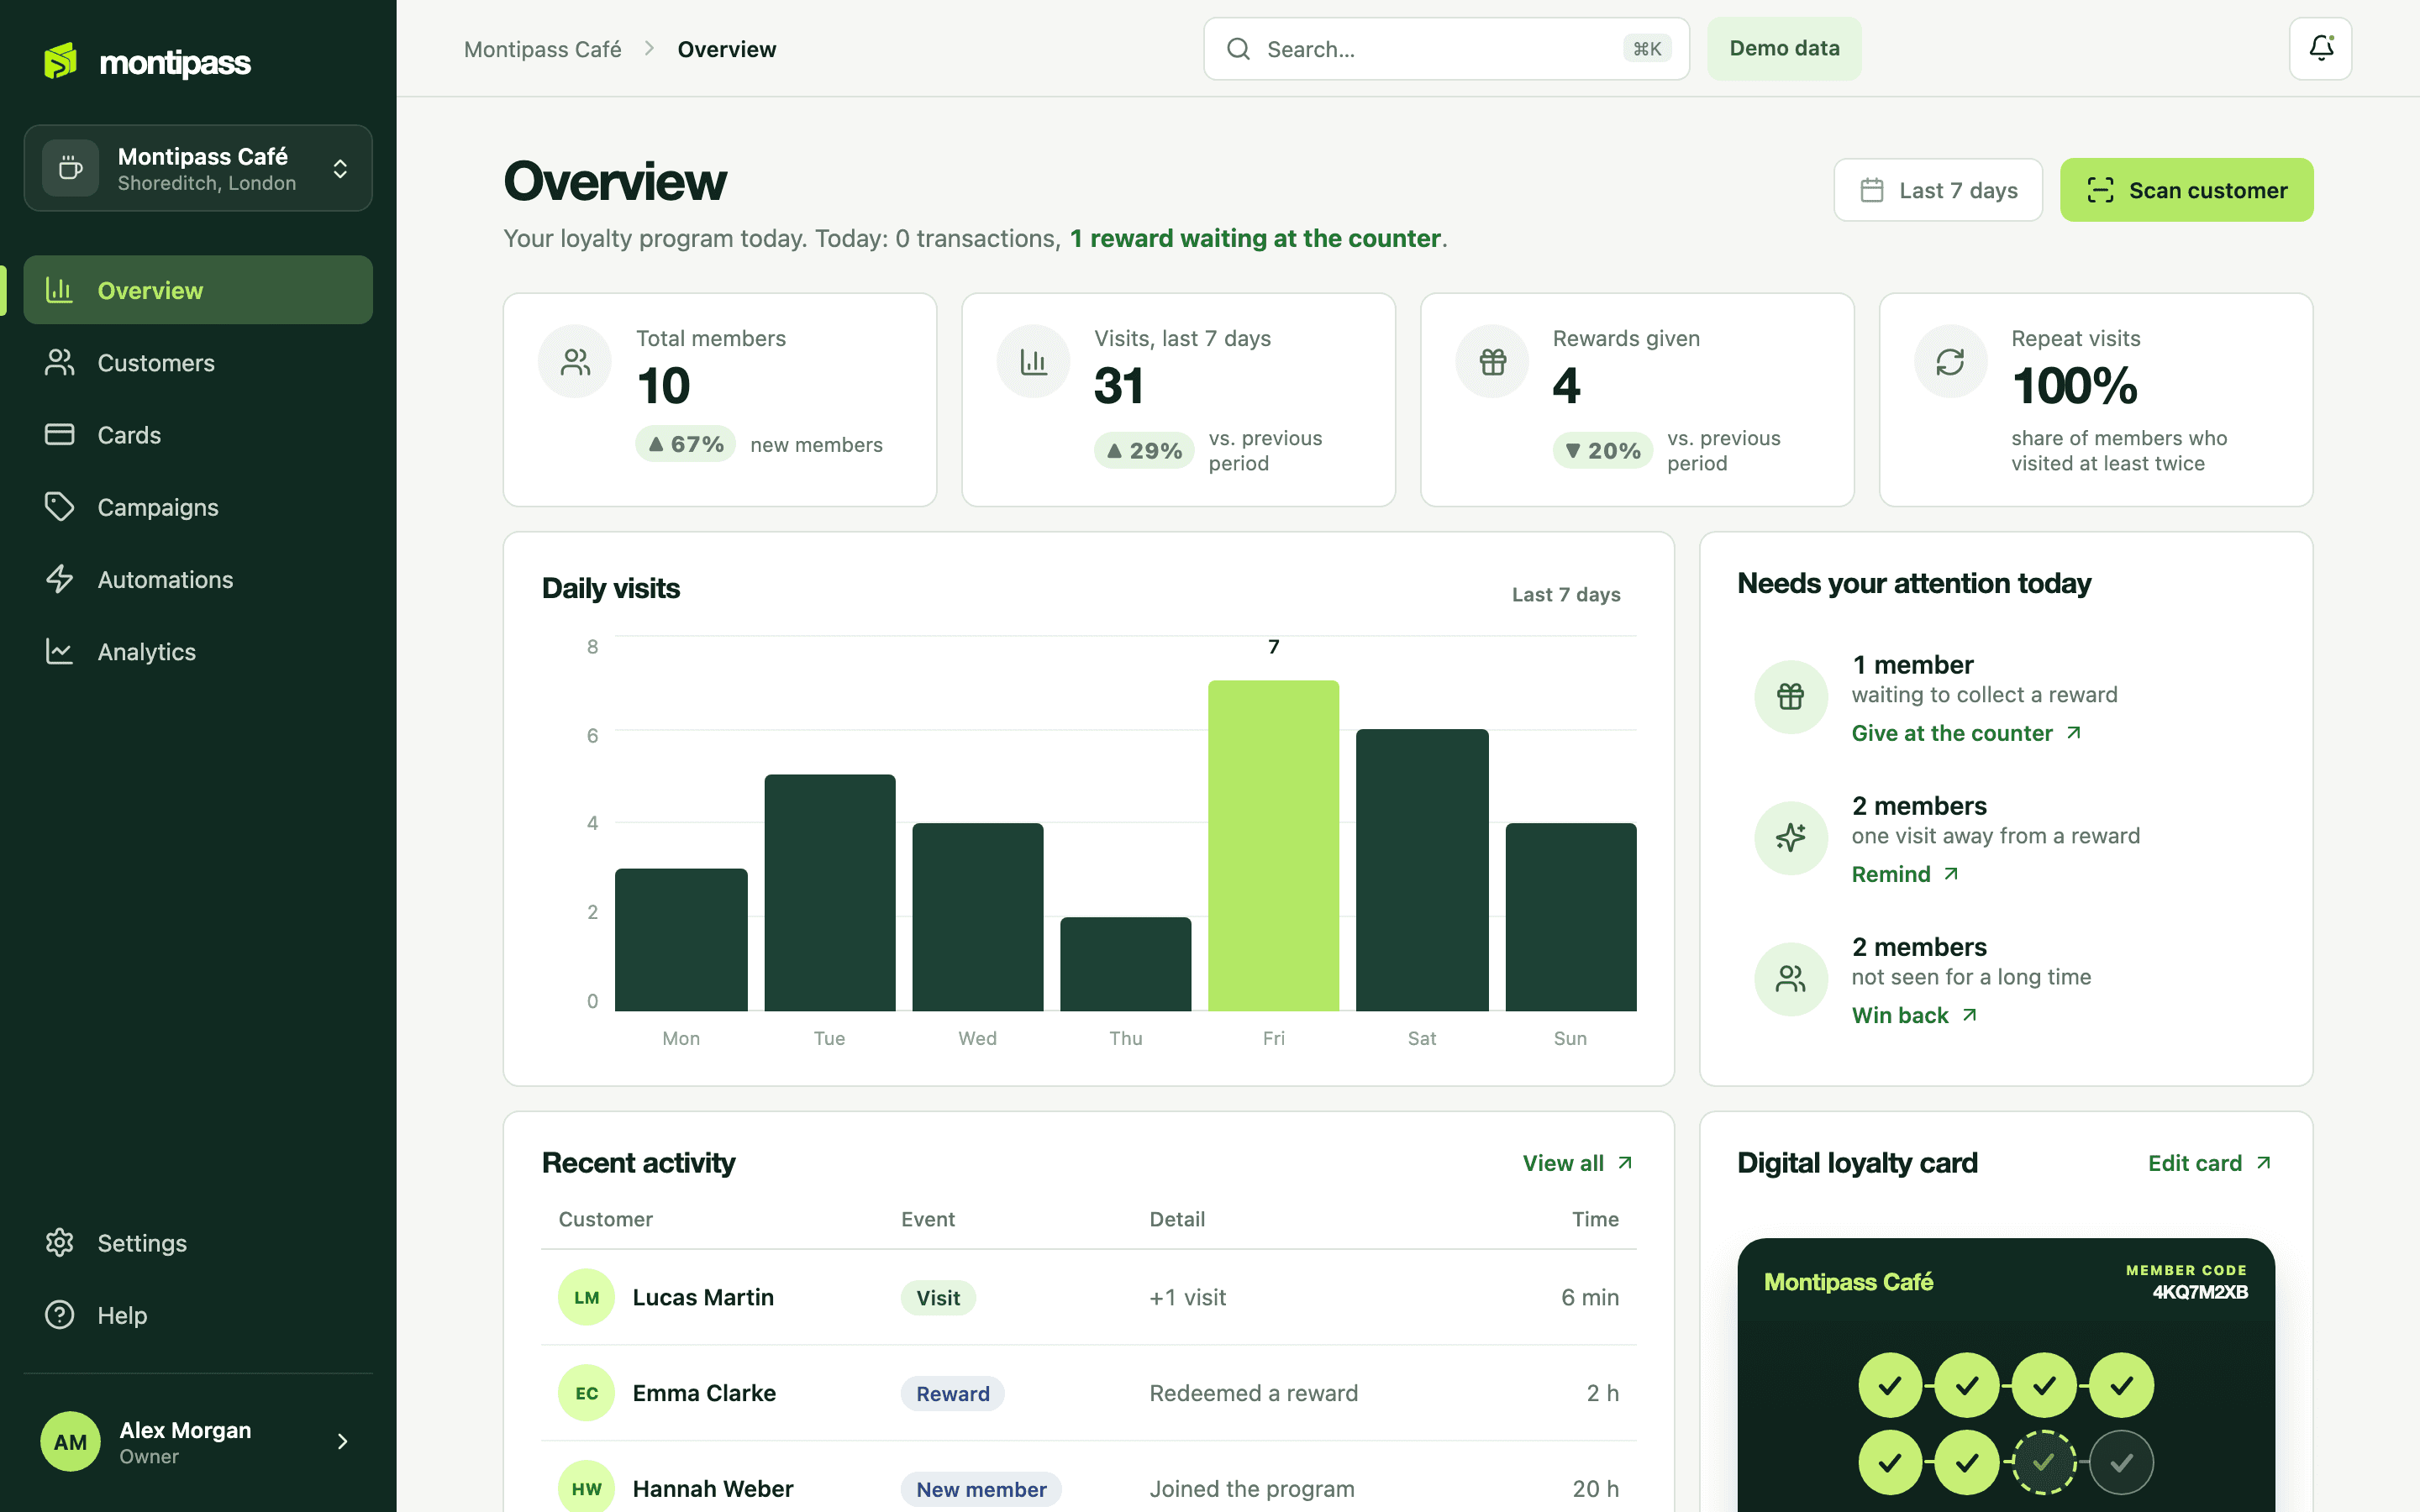
Task: Open the Last 7 days date range picker
Action: click(1937, 190)
